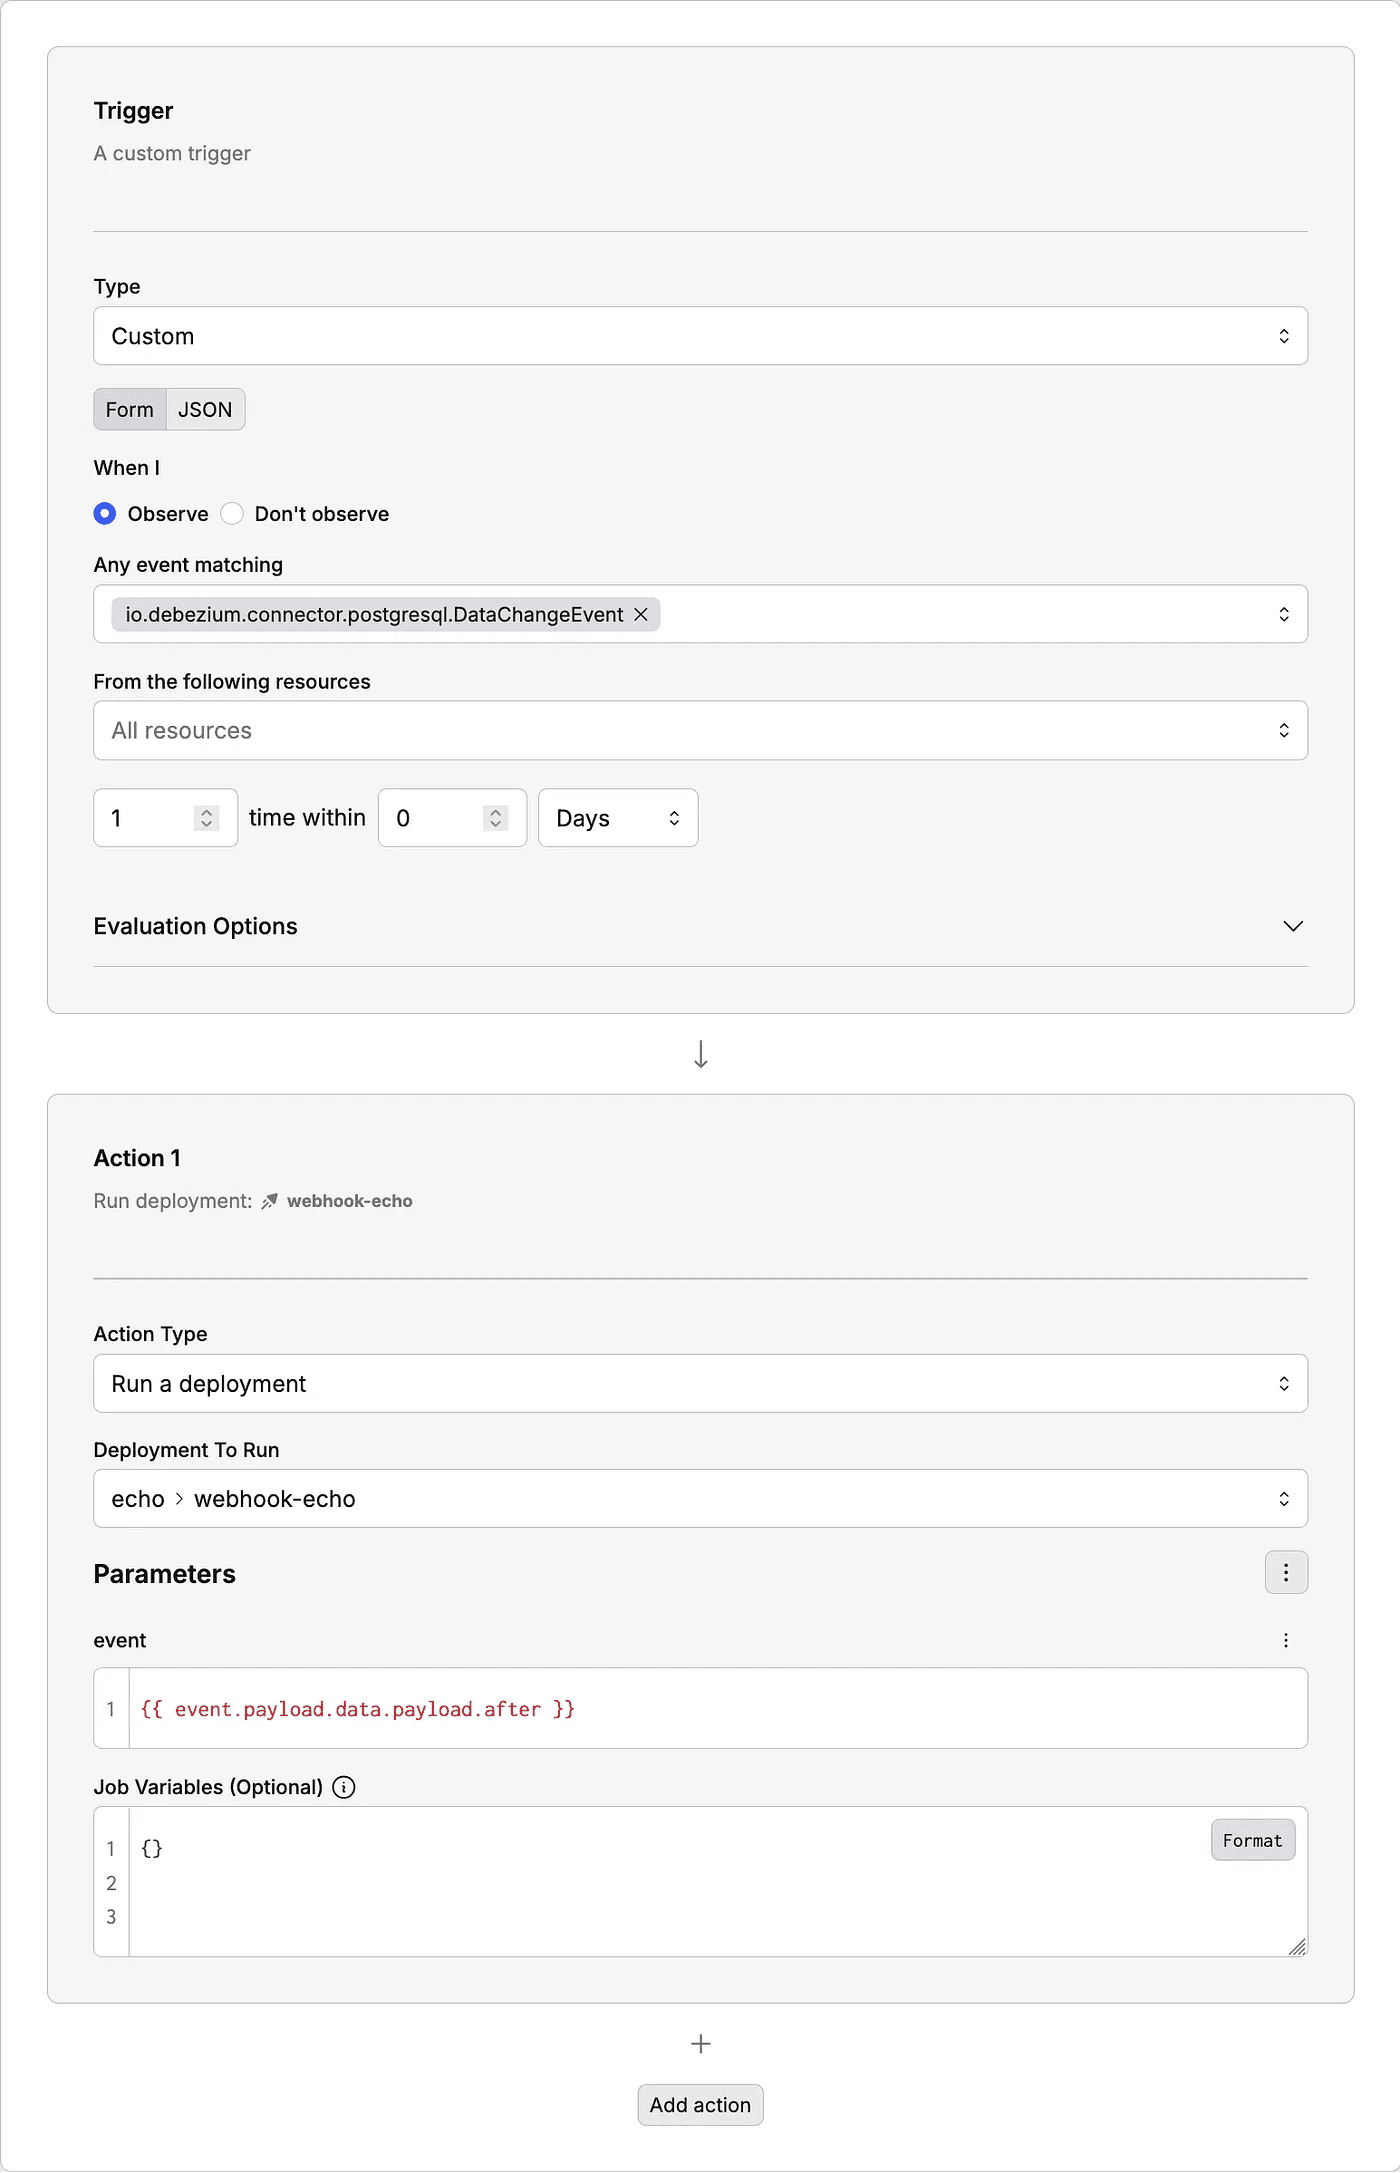Remove the DataChangeEvent tag with its X

[x=641, y=615]
